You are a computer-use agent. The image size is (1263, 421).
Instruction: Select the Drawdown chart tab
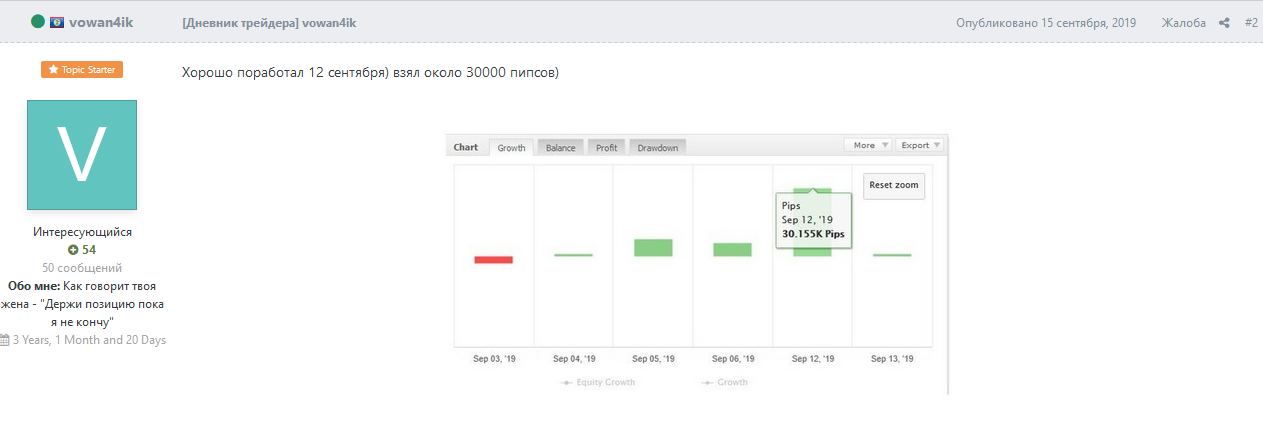657,147
